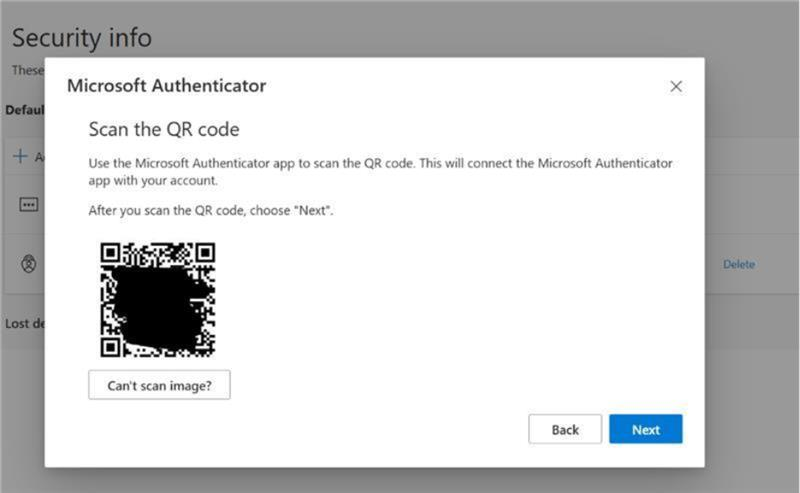Click the "Security info" page heading
Image resolution: width=800 pixels, height=493 pixels.
point(82,38)
